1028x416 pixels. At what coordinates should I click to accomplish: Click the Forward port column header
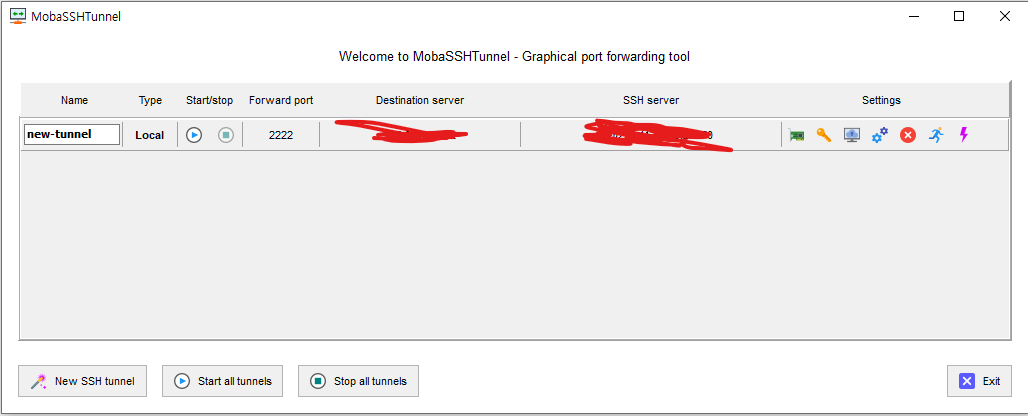(281, 100)
